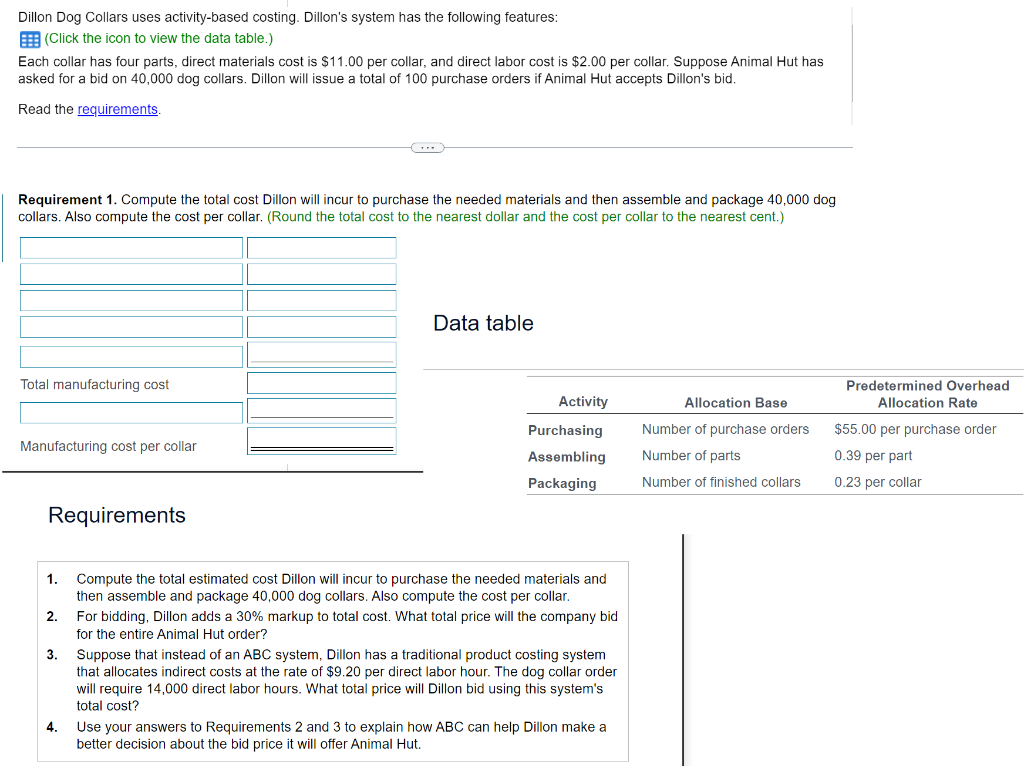Select the Assembling allocation base cell
The image size is (1024, 768).
pos(690,456)
